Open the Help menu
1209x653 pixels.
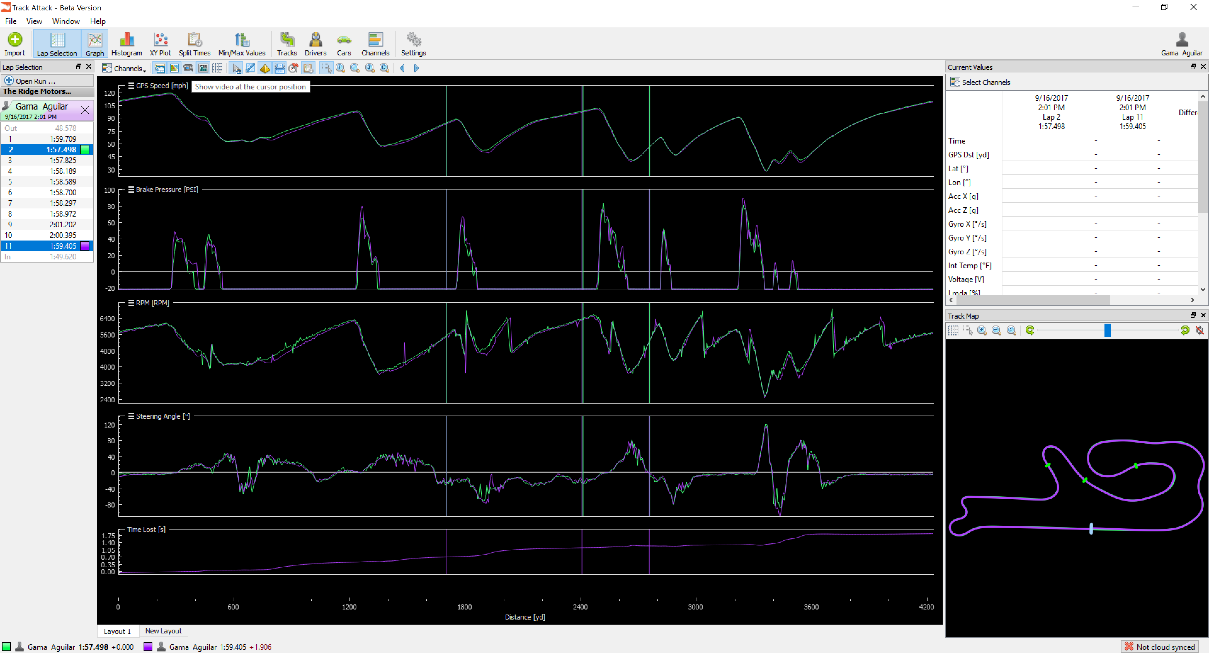(98, 21)
